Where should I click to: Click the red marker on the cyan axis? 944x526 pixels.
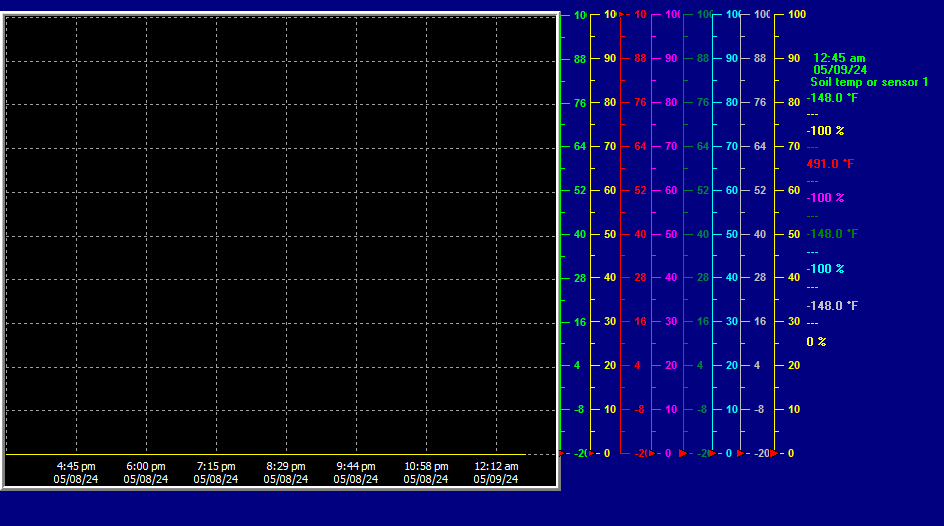point(712,453)
